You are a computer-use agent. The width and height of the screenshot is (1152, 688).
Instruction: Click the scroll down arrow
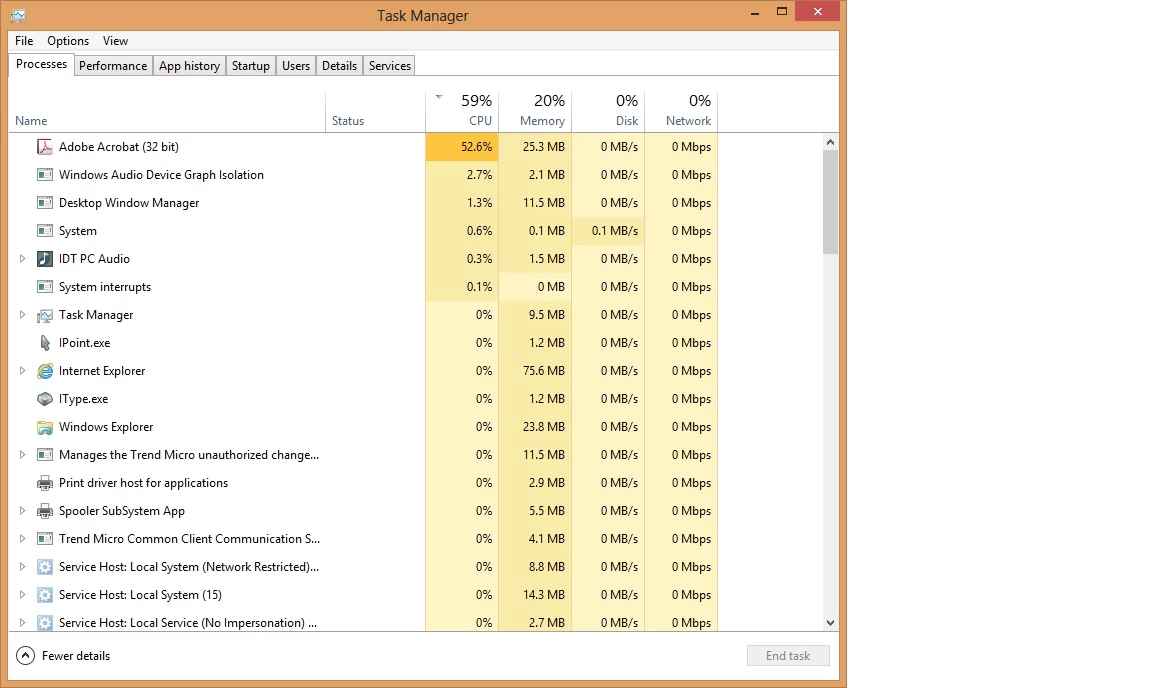tap(830, 623)
